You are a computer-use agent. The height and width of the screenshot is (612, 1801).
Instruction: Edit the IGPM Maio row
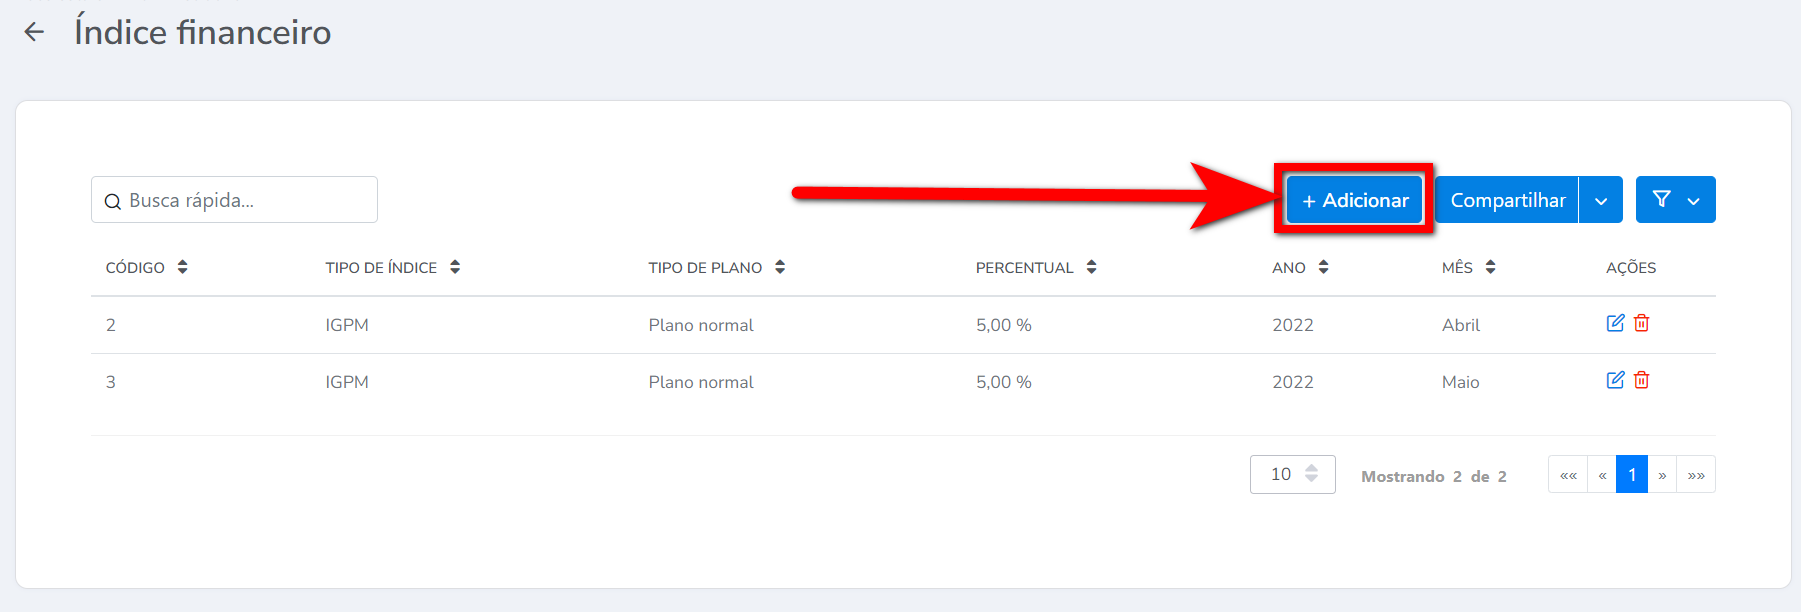[x=1615, y=380]
